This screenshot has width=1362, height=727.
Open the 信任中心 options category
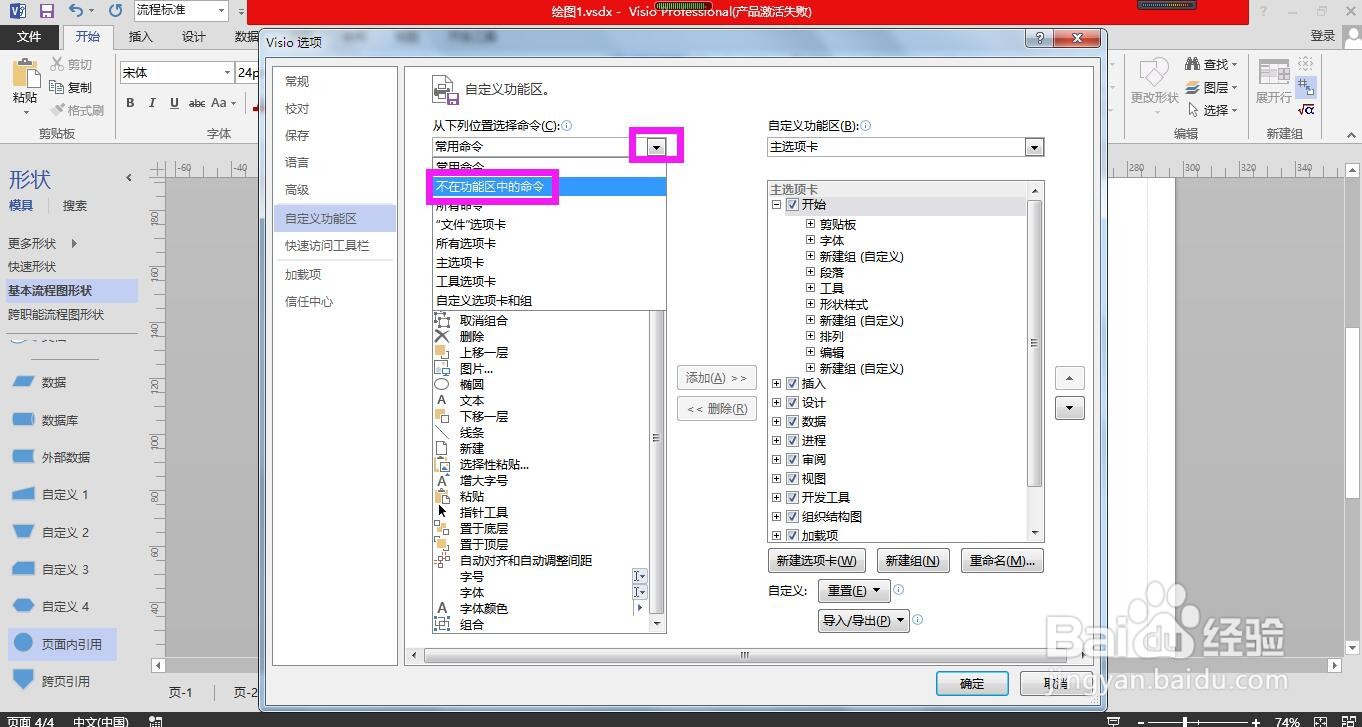point(334,301)
